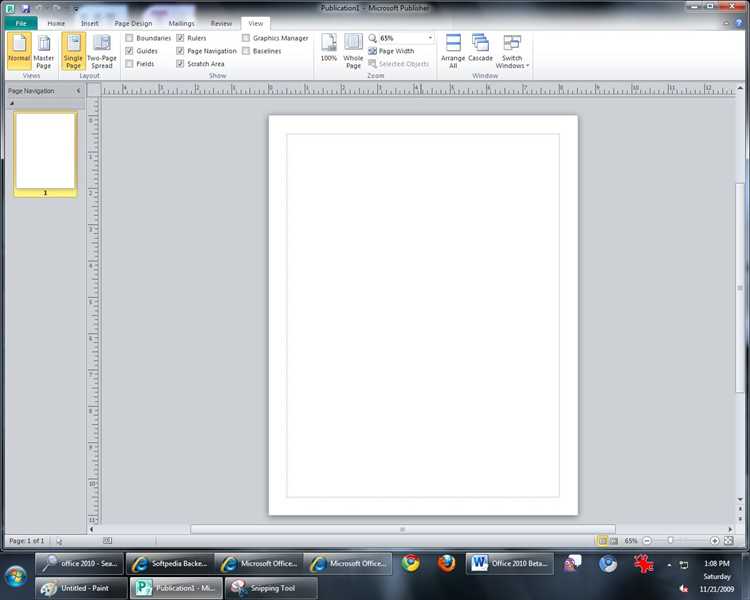Viewport: 750px width, 600px height.
Task: Click Arrange All windows
Action: (x=453, y=51)
